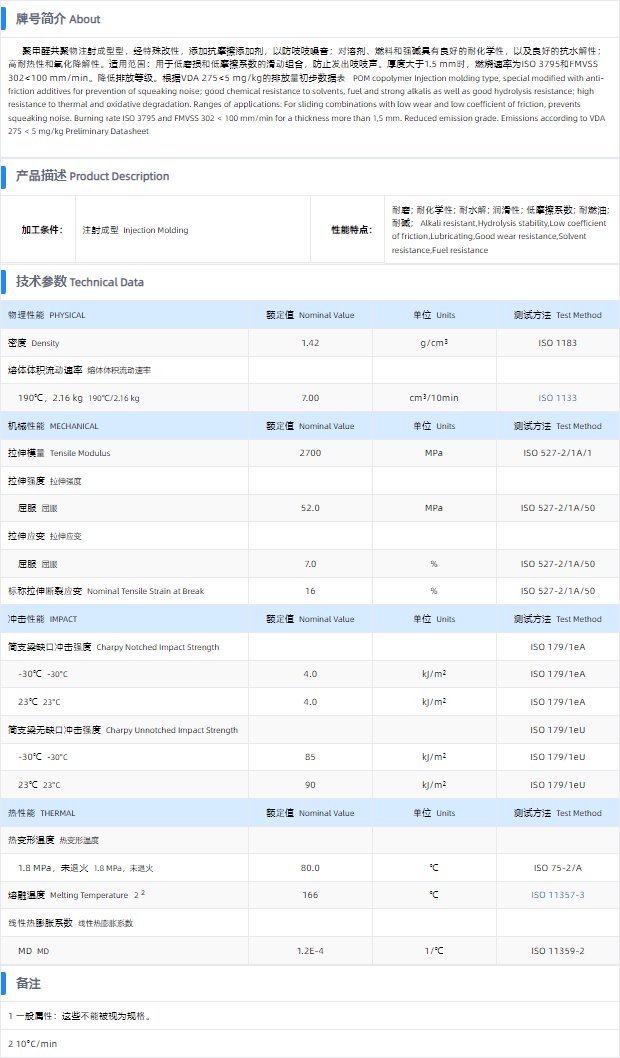Click the 拉伸强度 row label

(45, 481)
